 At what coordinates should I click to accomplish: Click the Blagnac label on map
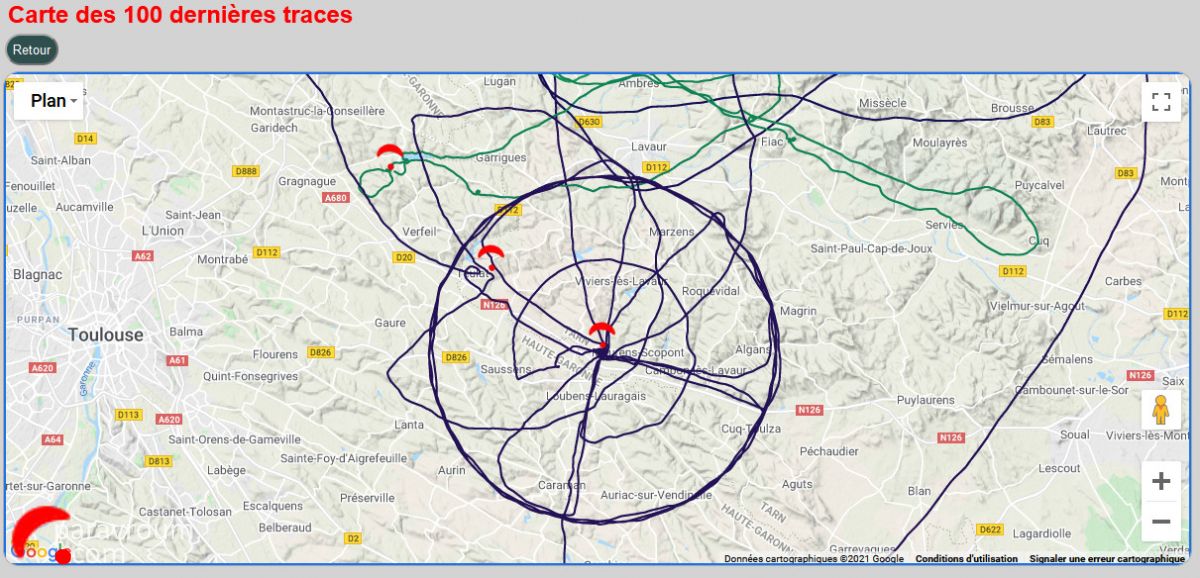pyautogui.click(x=39, y=275)
